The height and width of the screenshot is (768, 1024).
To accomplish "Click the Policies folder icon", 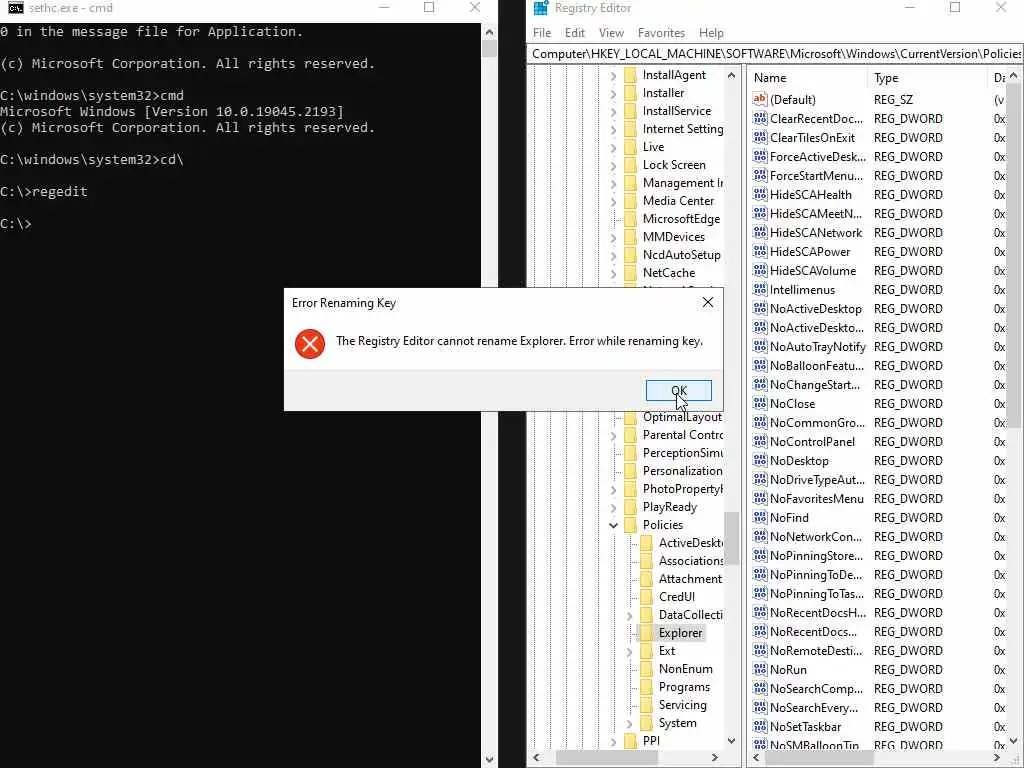I will pyautogui.click(x=631, y=525).
